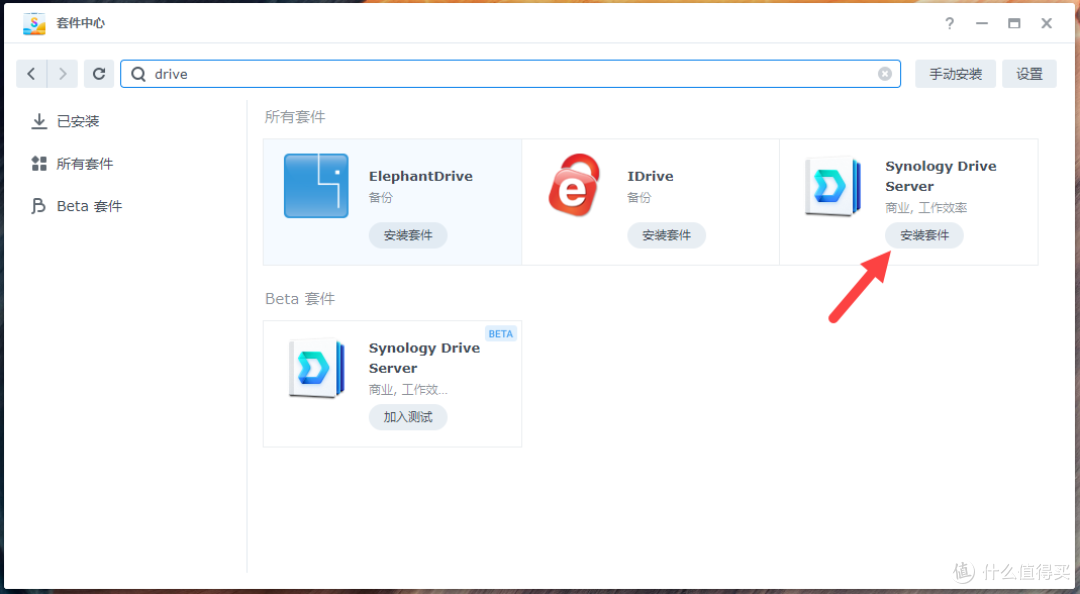The width and height of the screenshot is (1080, 594).
Task: Install the ElephantDrive package
Action: [x=408, y=235]
